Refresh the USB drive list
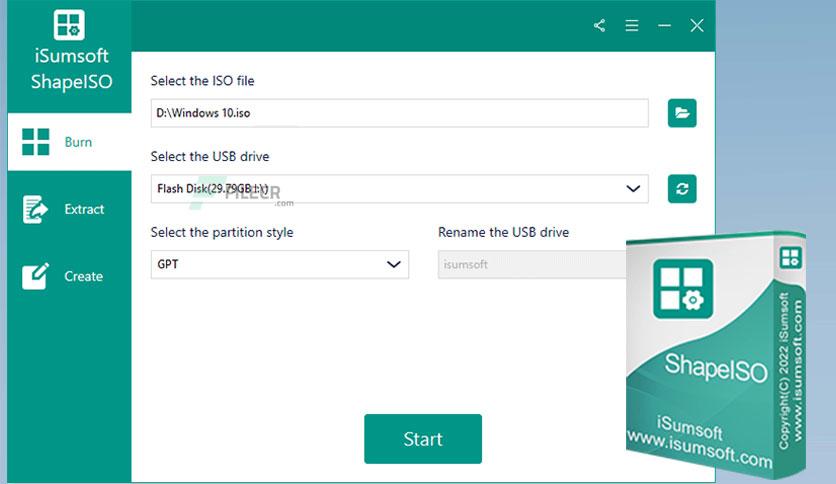Screen dimensions: 836x484 (x=682, y=189)
